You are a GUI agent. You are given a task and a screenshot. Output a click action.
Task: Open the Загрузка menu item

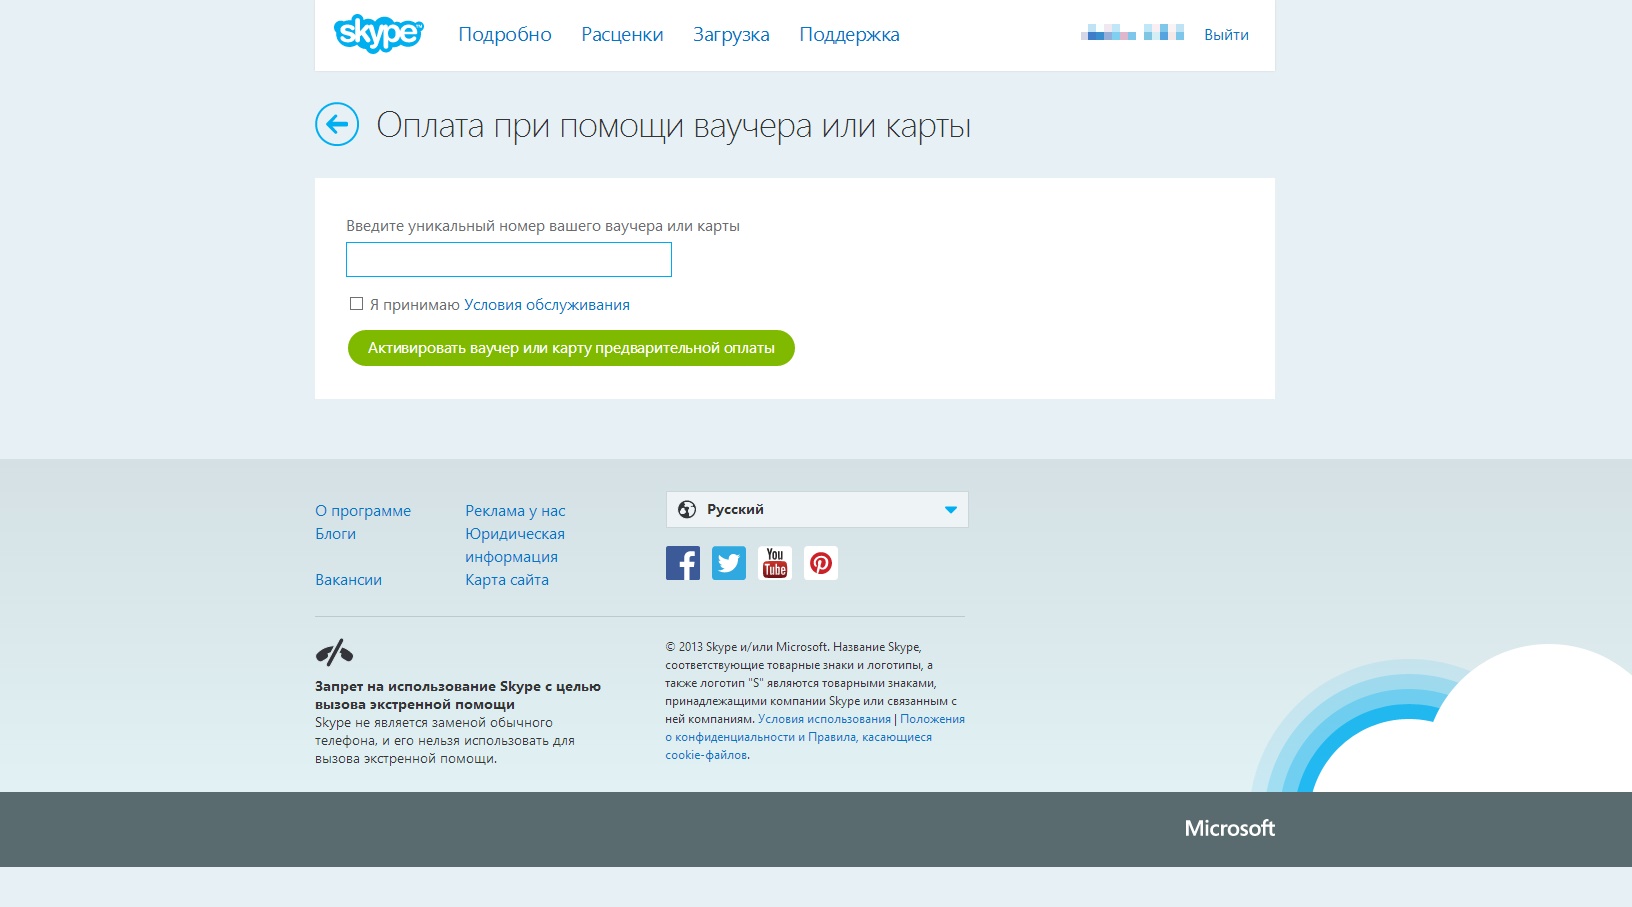point(731,35)
